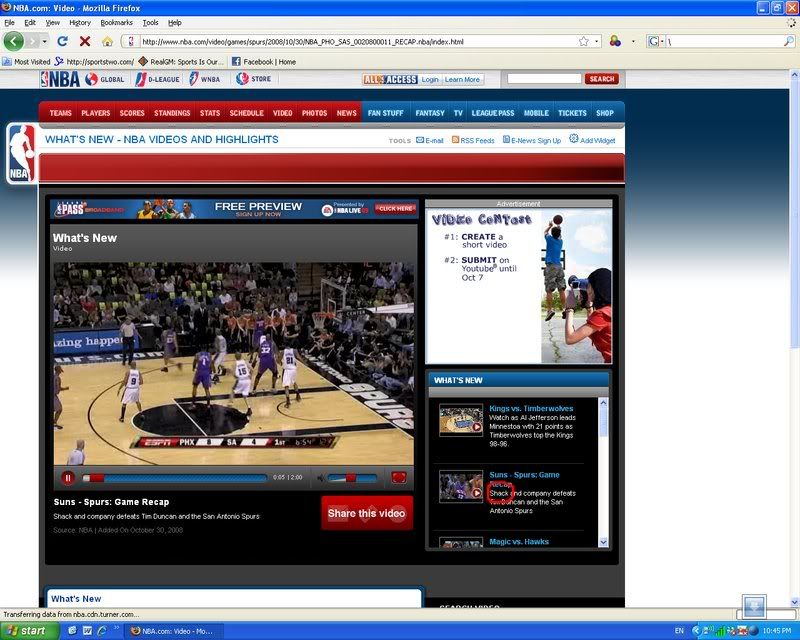The image size is (800, 640).
Task: Open the NBA Global globe link
Action: (105, 79)
